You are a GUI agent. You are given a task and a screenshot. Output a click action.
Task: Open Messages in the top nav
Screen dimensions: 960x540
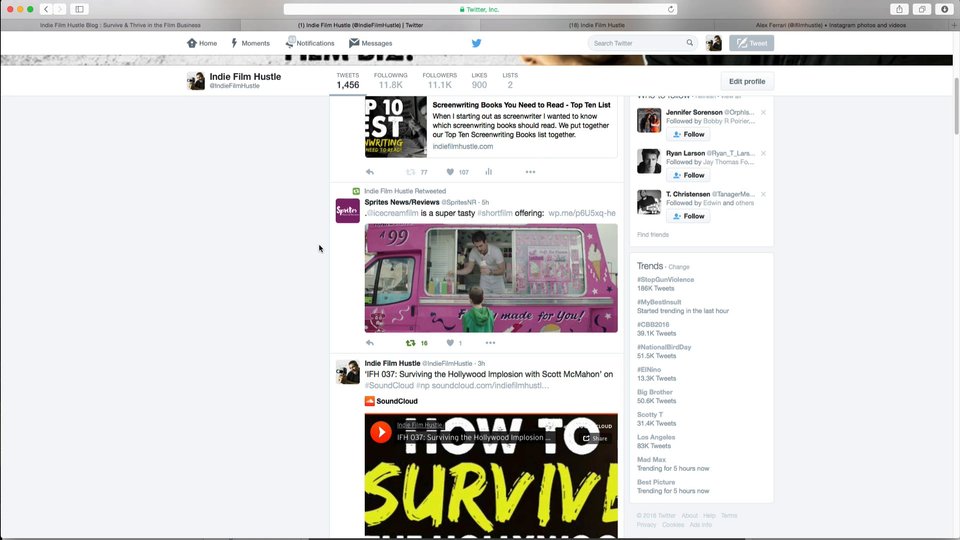pos(370,43)
